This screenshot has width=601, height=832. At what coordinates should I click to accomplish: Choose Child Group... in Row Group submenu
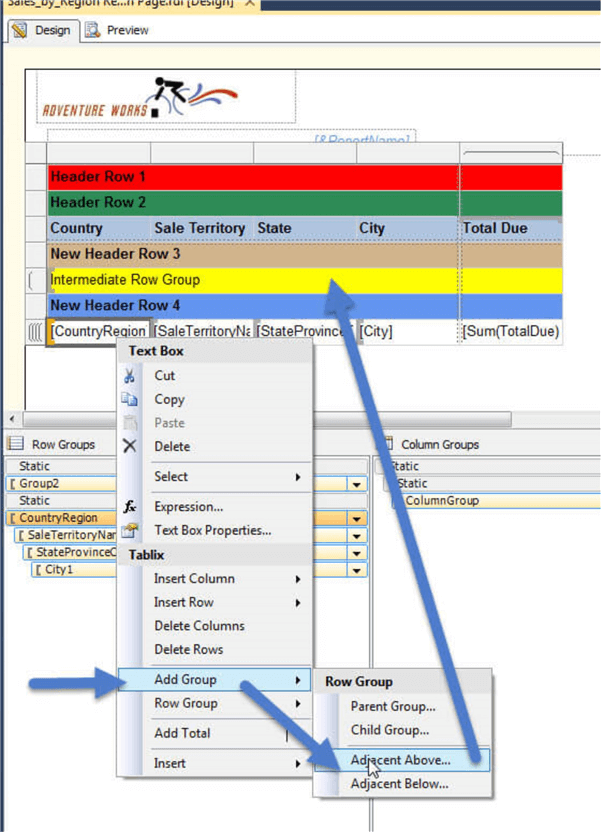click(x=402, y=730)
